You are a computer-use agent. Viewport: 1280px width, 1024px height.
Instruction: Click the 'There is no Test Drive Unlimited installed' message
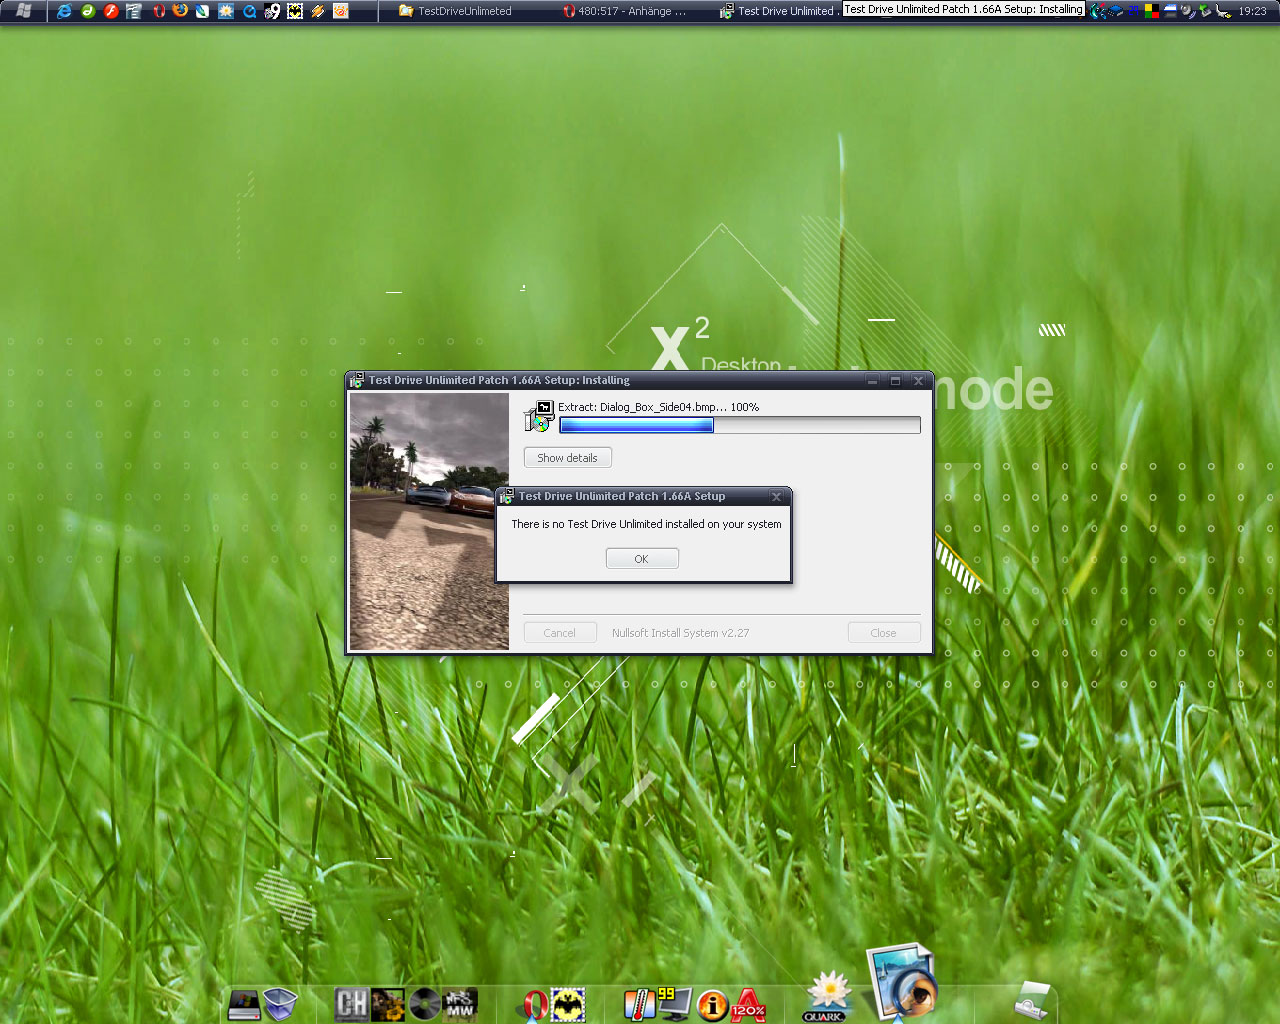pyautogui.click(x=647, y=524)
